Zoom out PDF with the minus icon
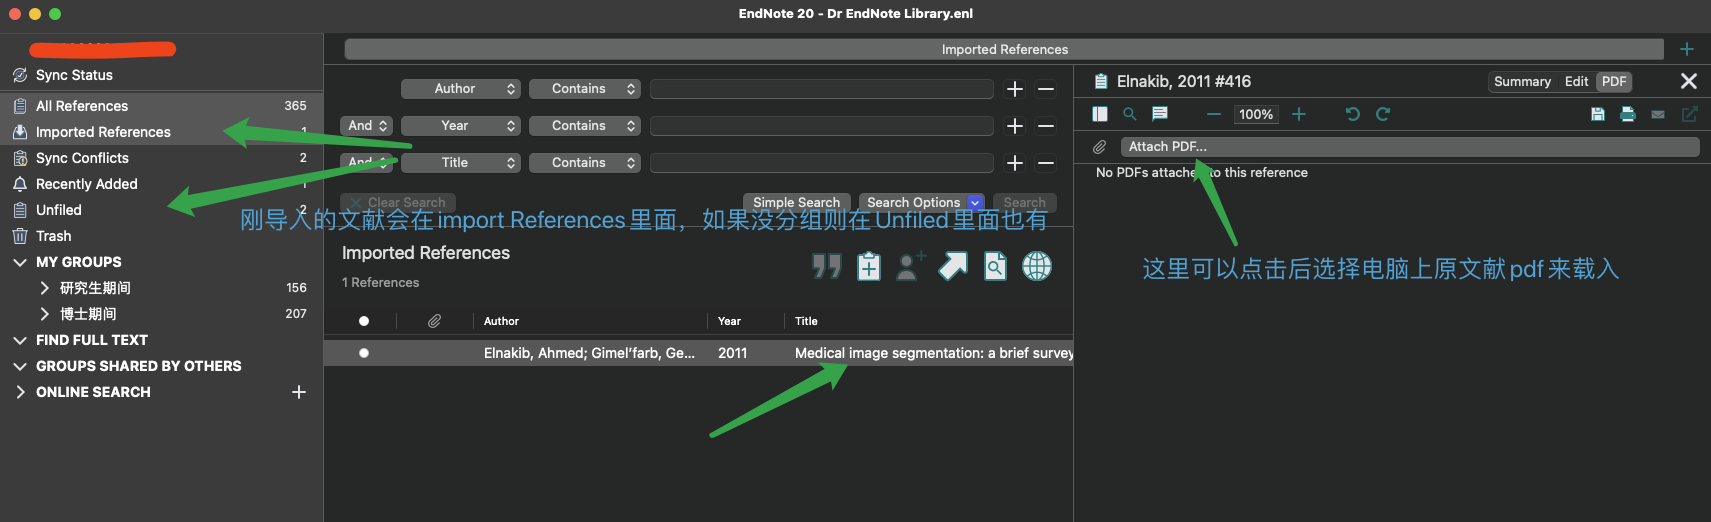This screenshot has width=1711, height=522. click(x=1214, y=114)
